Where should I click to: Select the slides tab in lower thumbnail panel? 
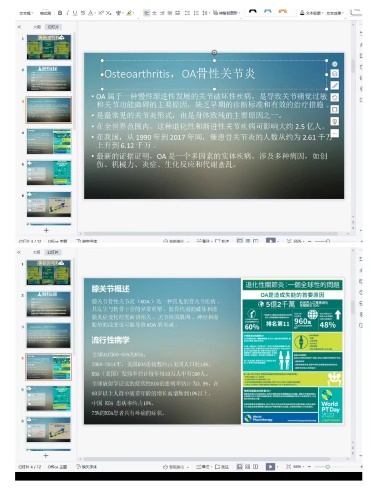tap(53, 252)
